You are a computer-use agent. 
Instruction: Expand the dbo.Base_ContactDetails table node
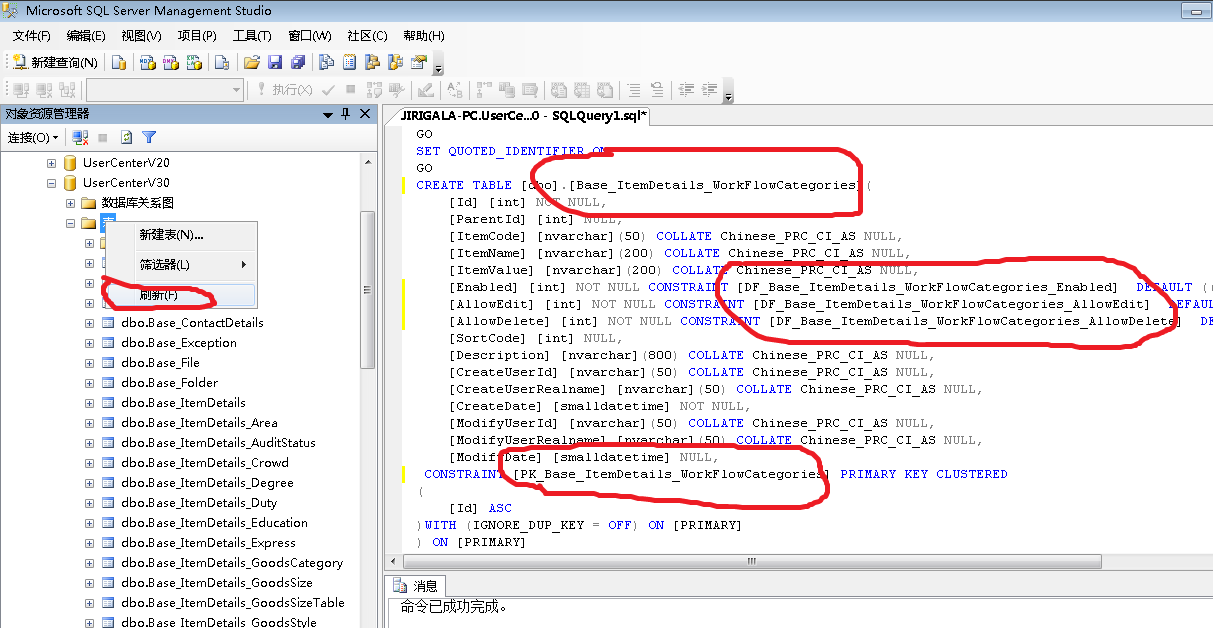coord(89,323)
